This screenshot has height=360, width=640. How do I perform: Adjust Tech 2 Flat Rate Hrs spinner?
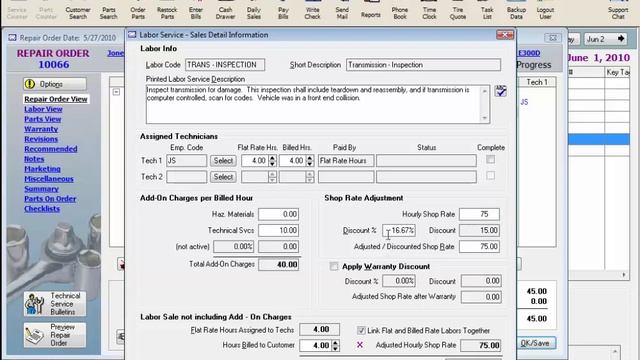[273, 177]
